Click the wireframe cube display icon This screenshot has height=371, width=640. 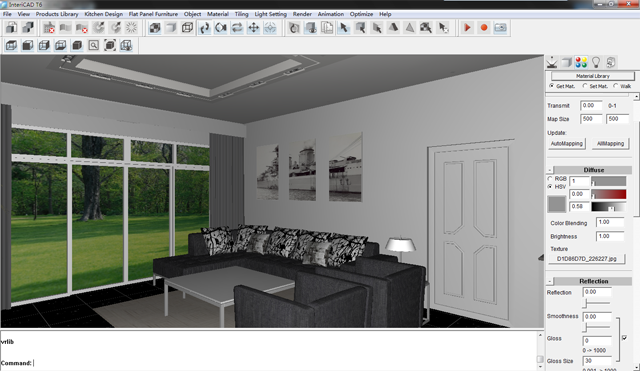[187, 28]
